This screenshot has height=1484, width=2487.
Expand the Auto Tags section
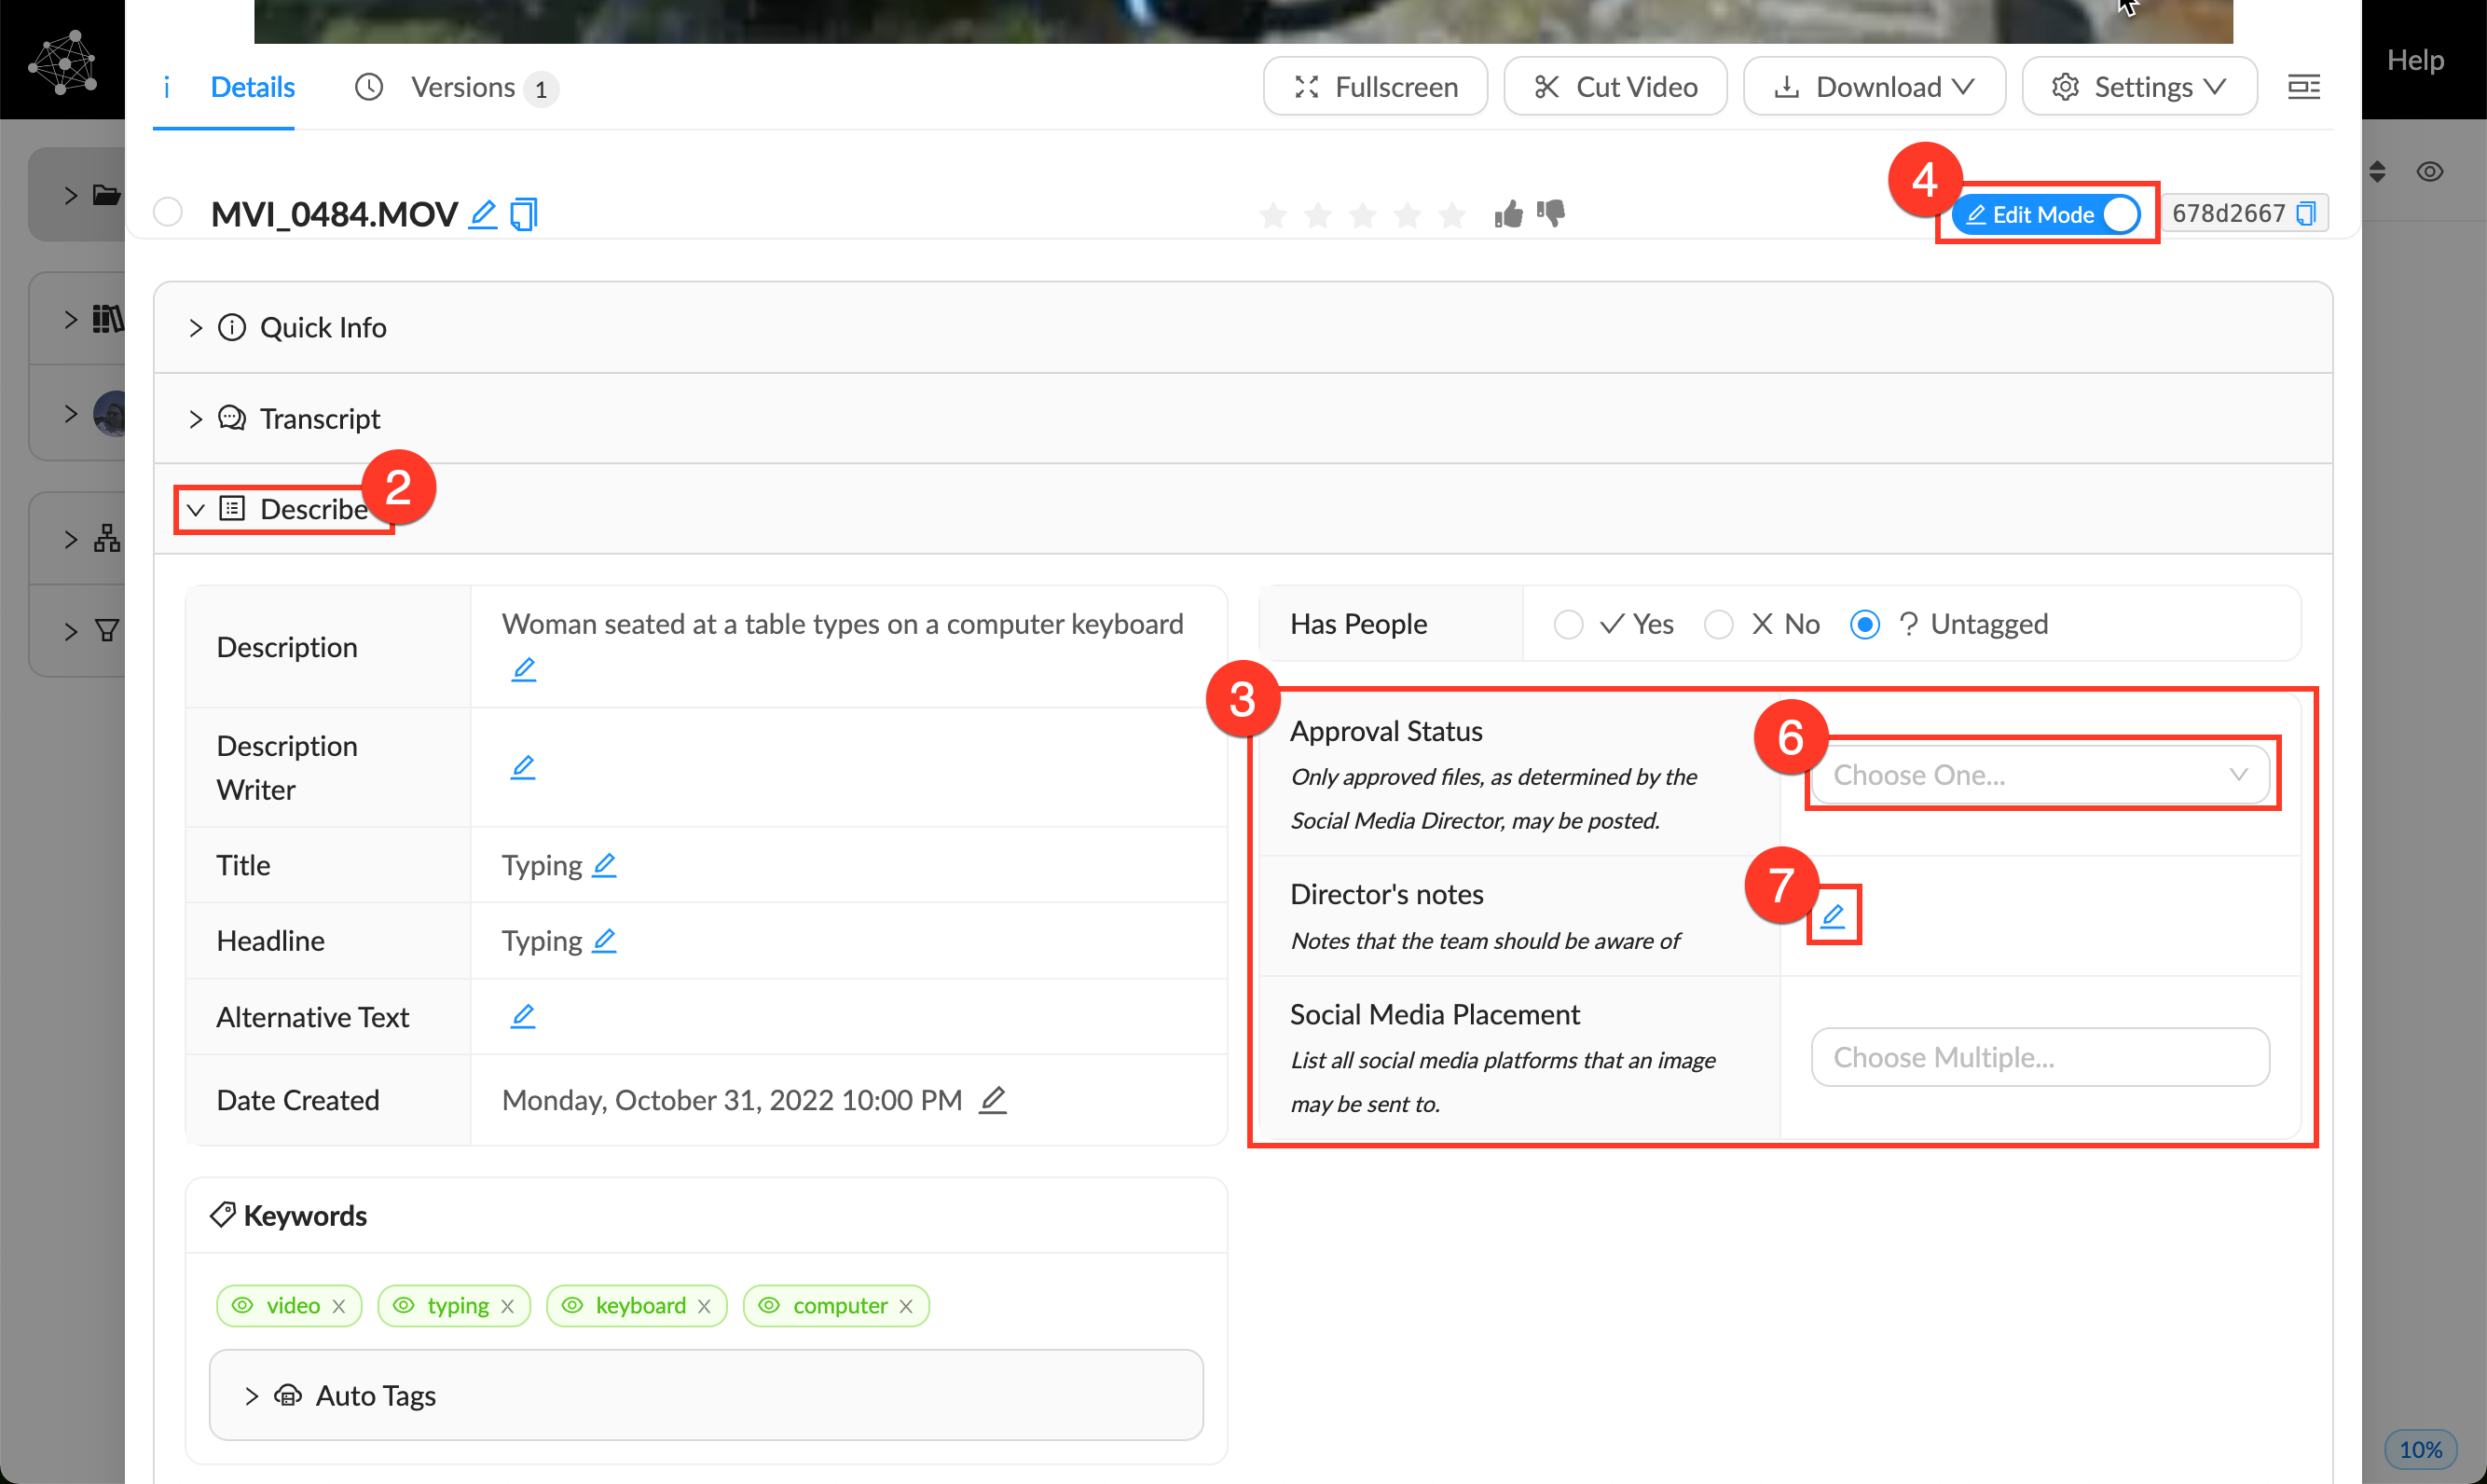coord(375,1395)
